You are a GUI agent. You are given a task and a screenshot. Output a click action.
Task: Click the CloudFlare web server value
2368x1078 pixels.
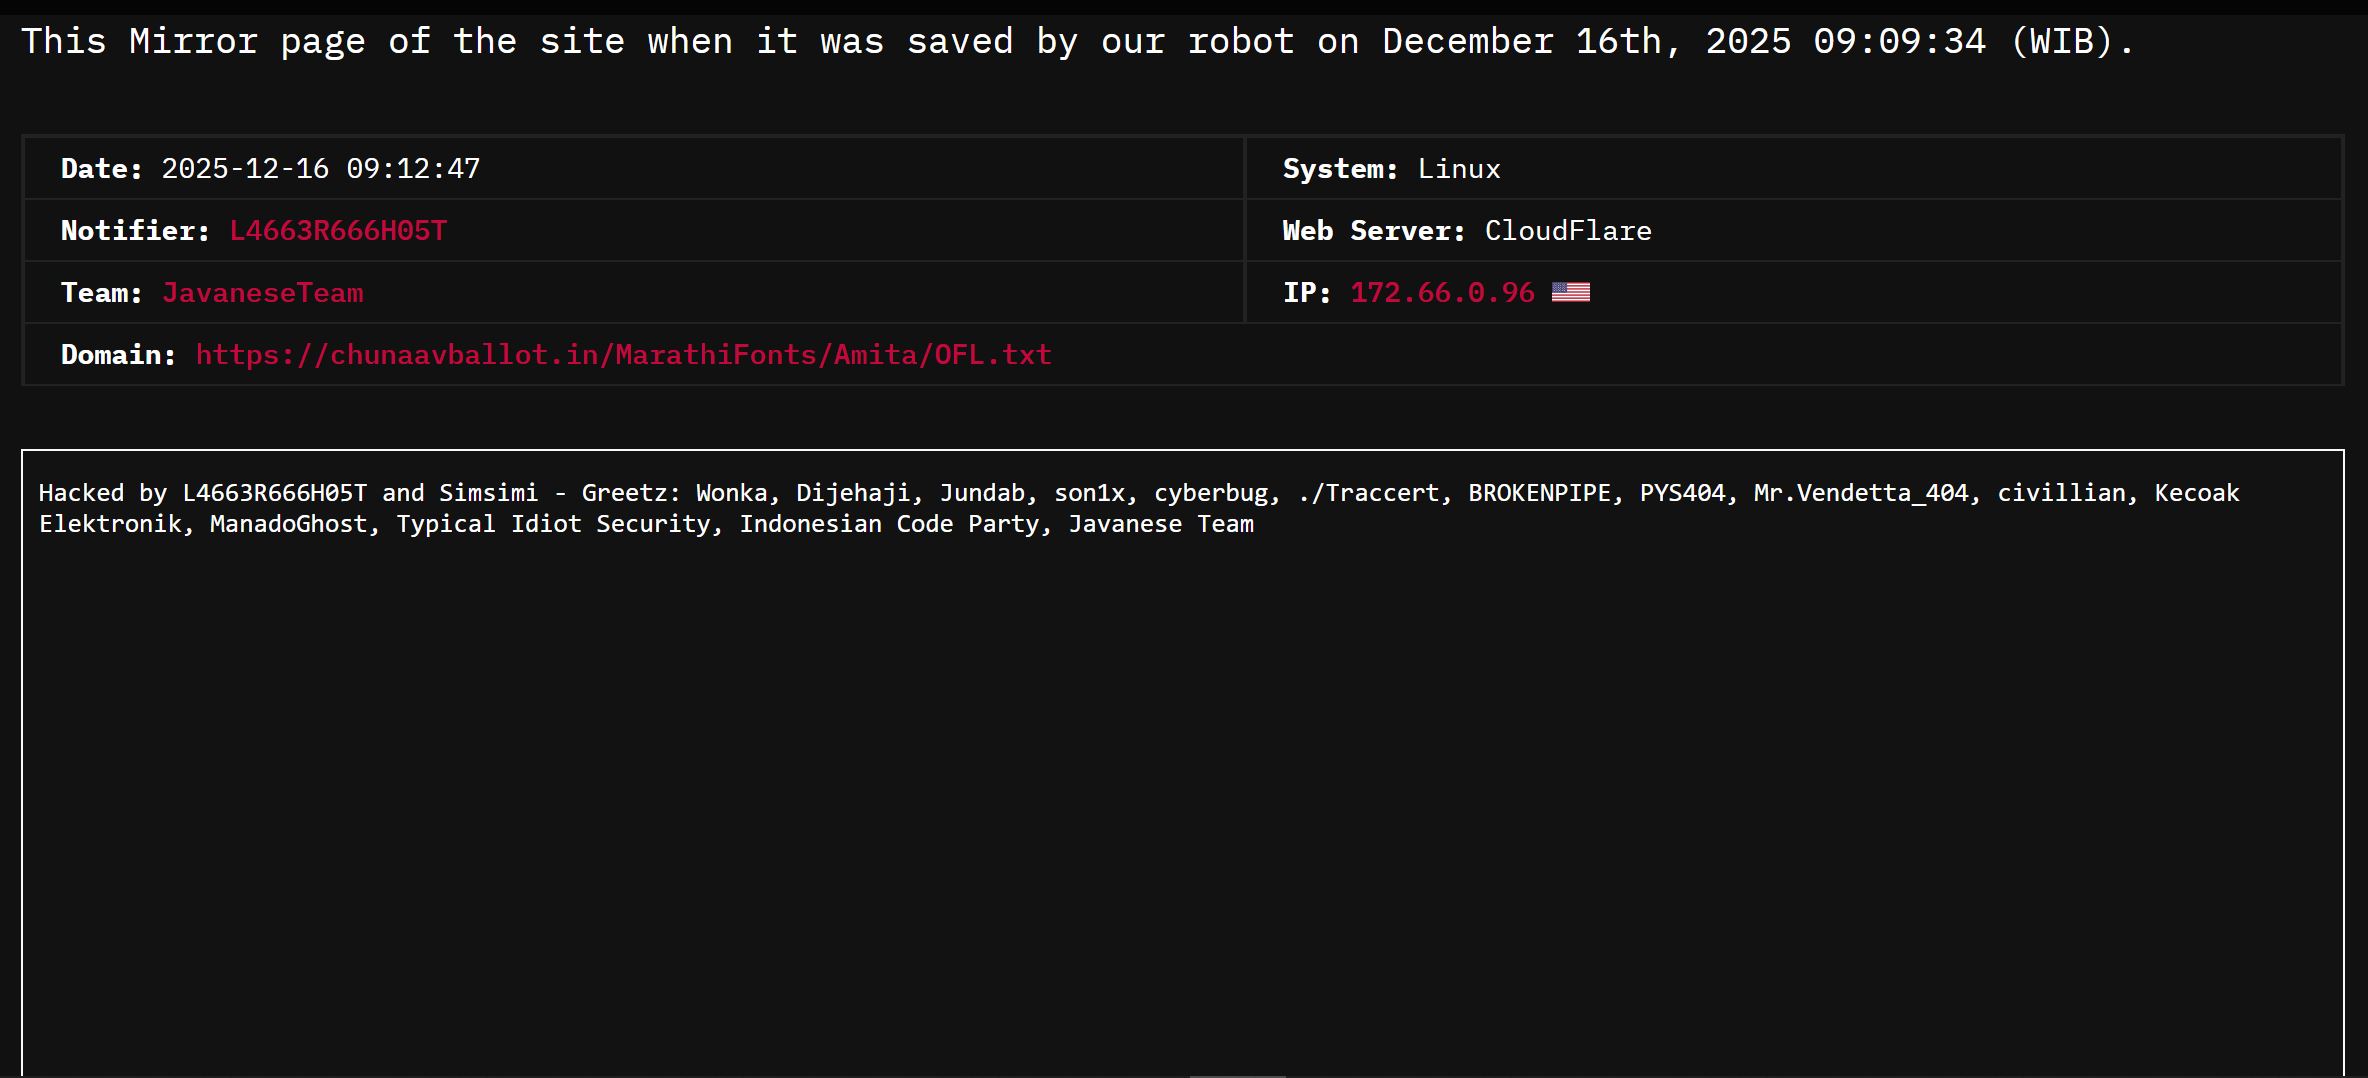pos(1568,231)
